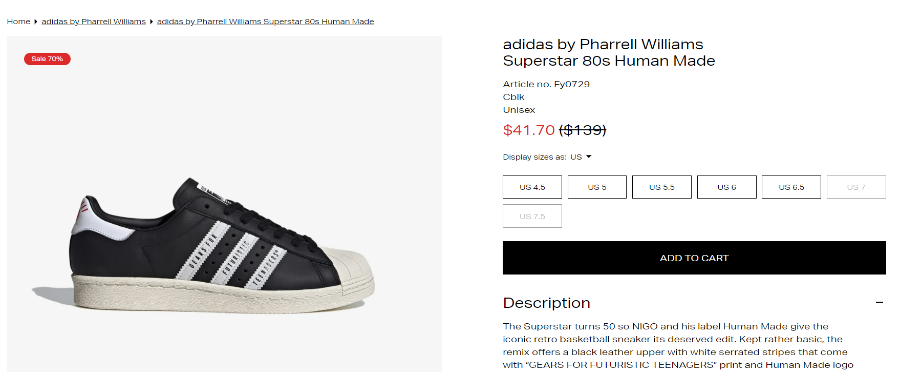Viewport: 900px width, 372px height.
Task: Click the Sale 70% red badge
Action: (47, 59)
